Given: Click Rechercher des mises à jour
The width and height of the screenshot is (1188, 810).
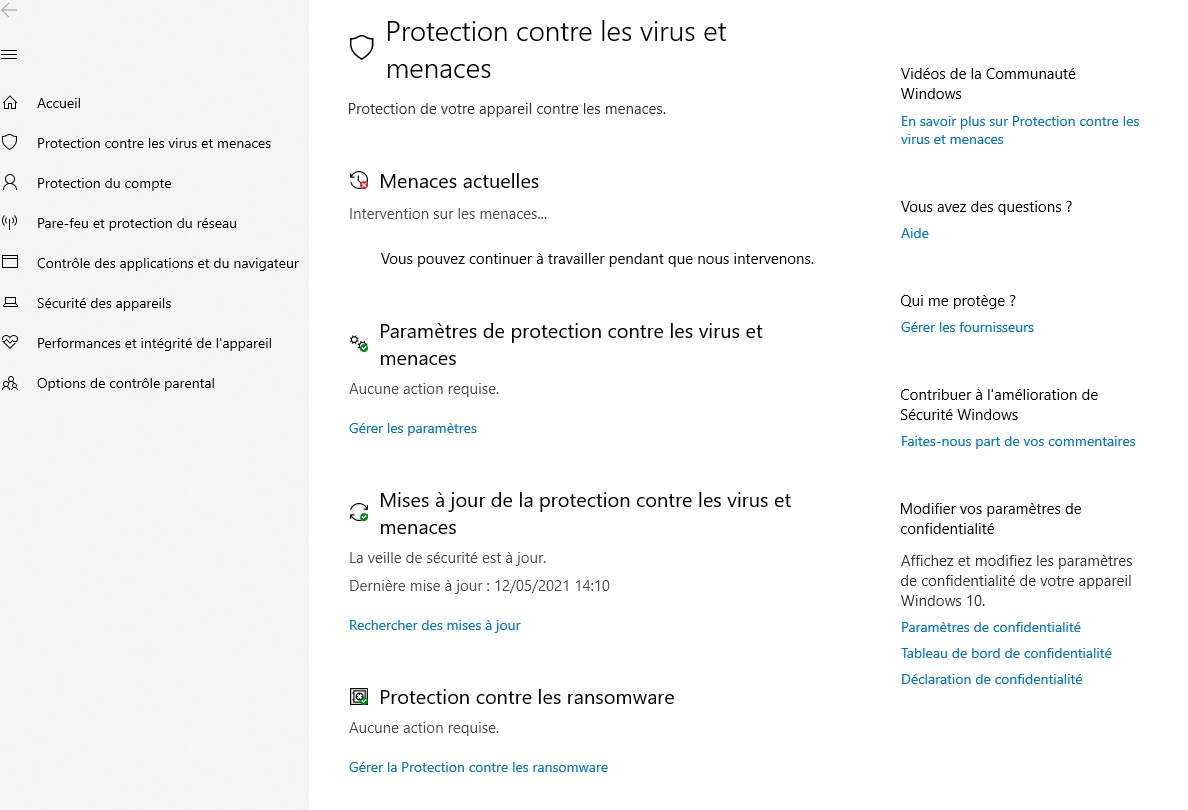Looking at the screenshot, I should pos(435,625).
